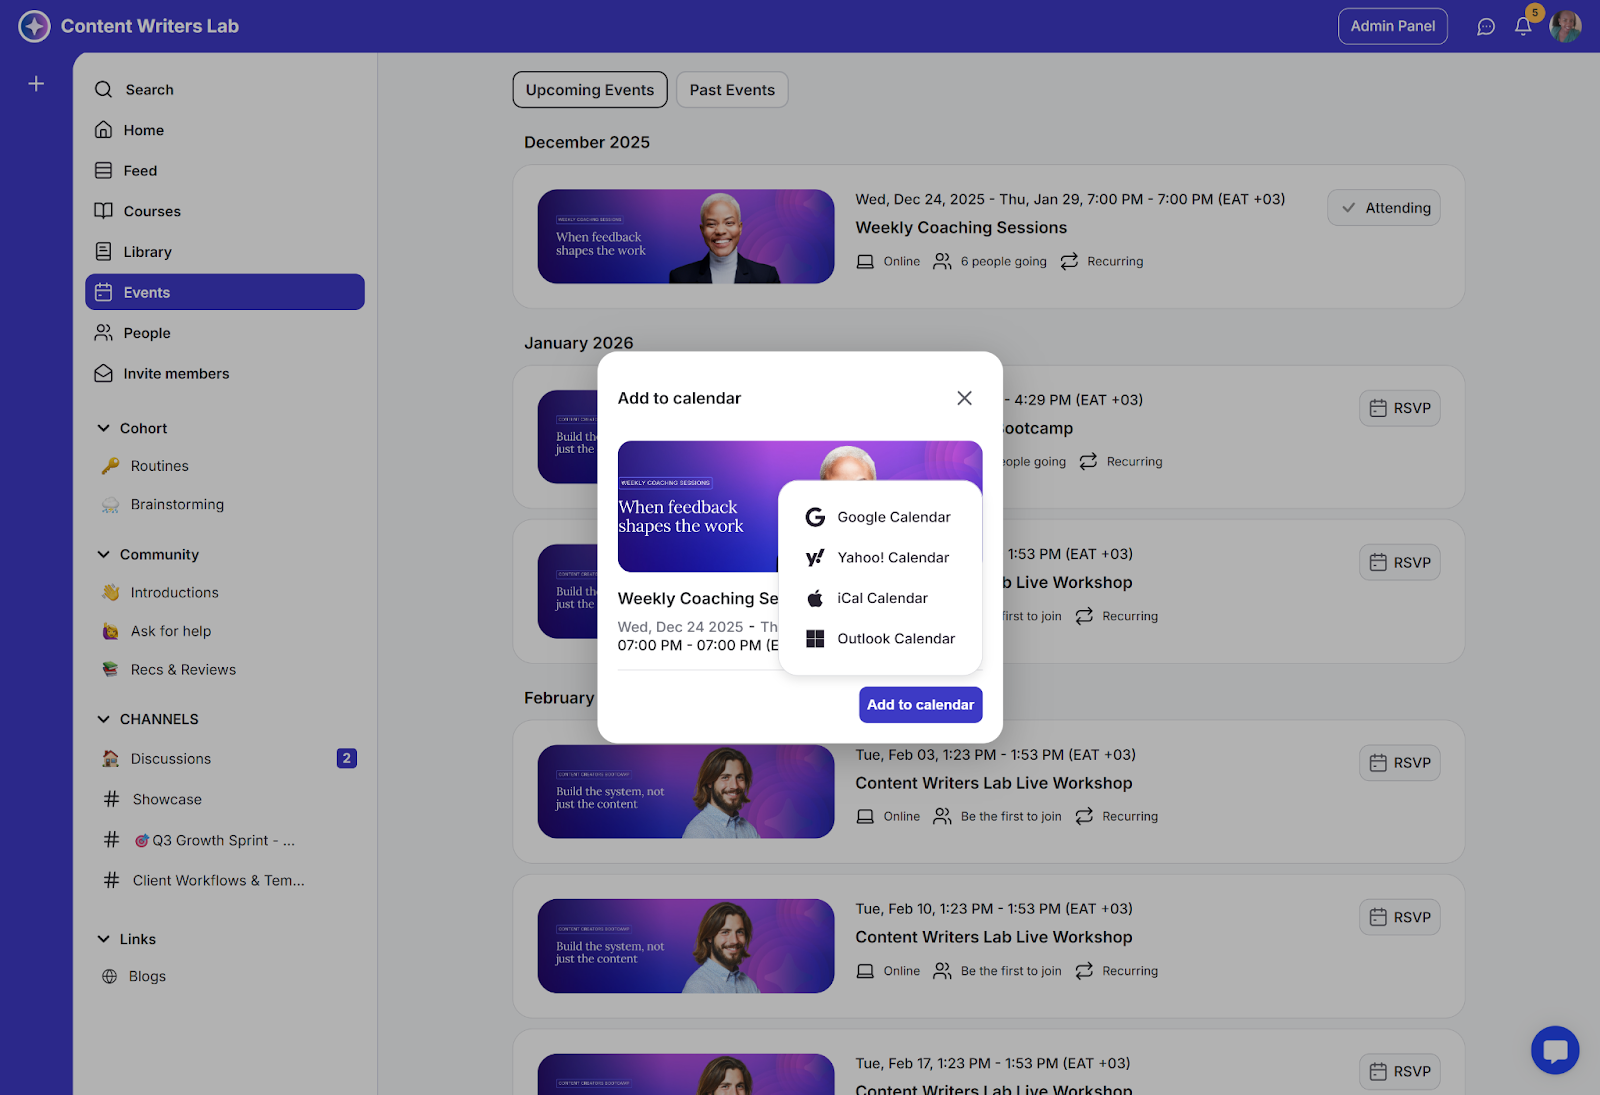Screen dimensions: 1600x1095
Task: Open the Weekly Coaching Sessions event thumbnail
Action: tap(686, 237)
